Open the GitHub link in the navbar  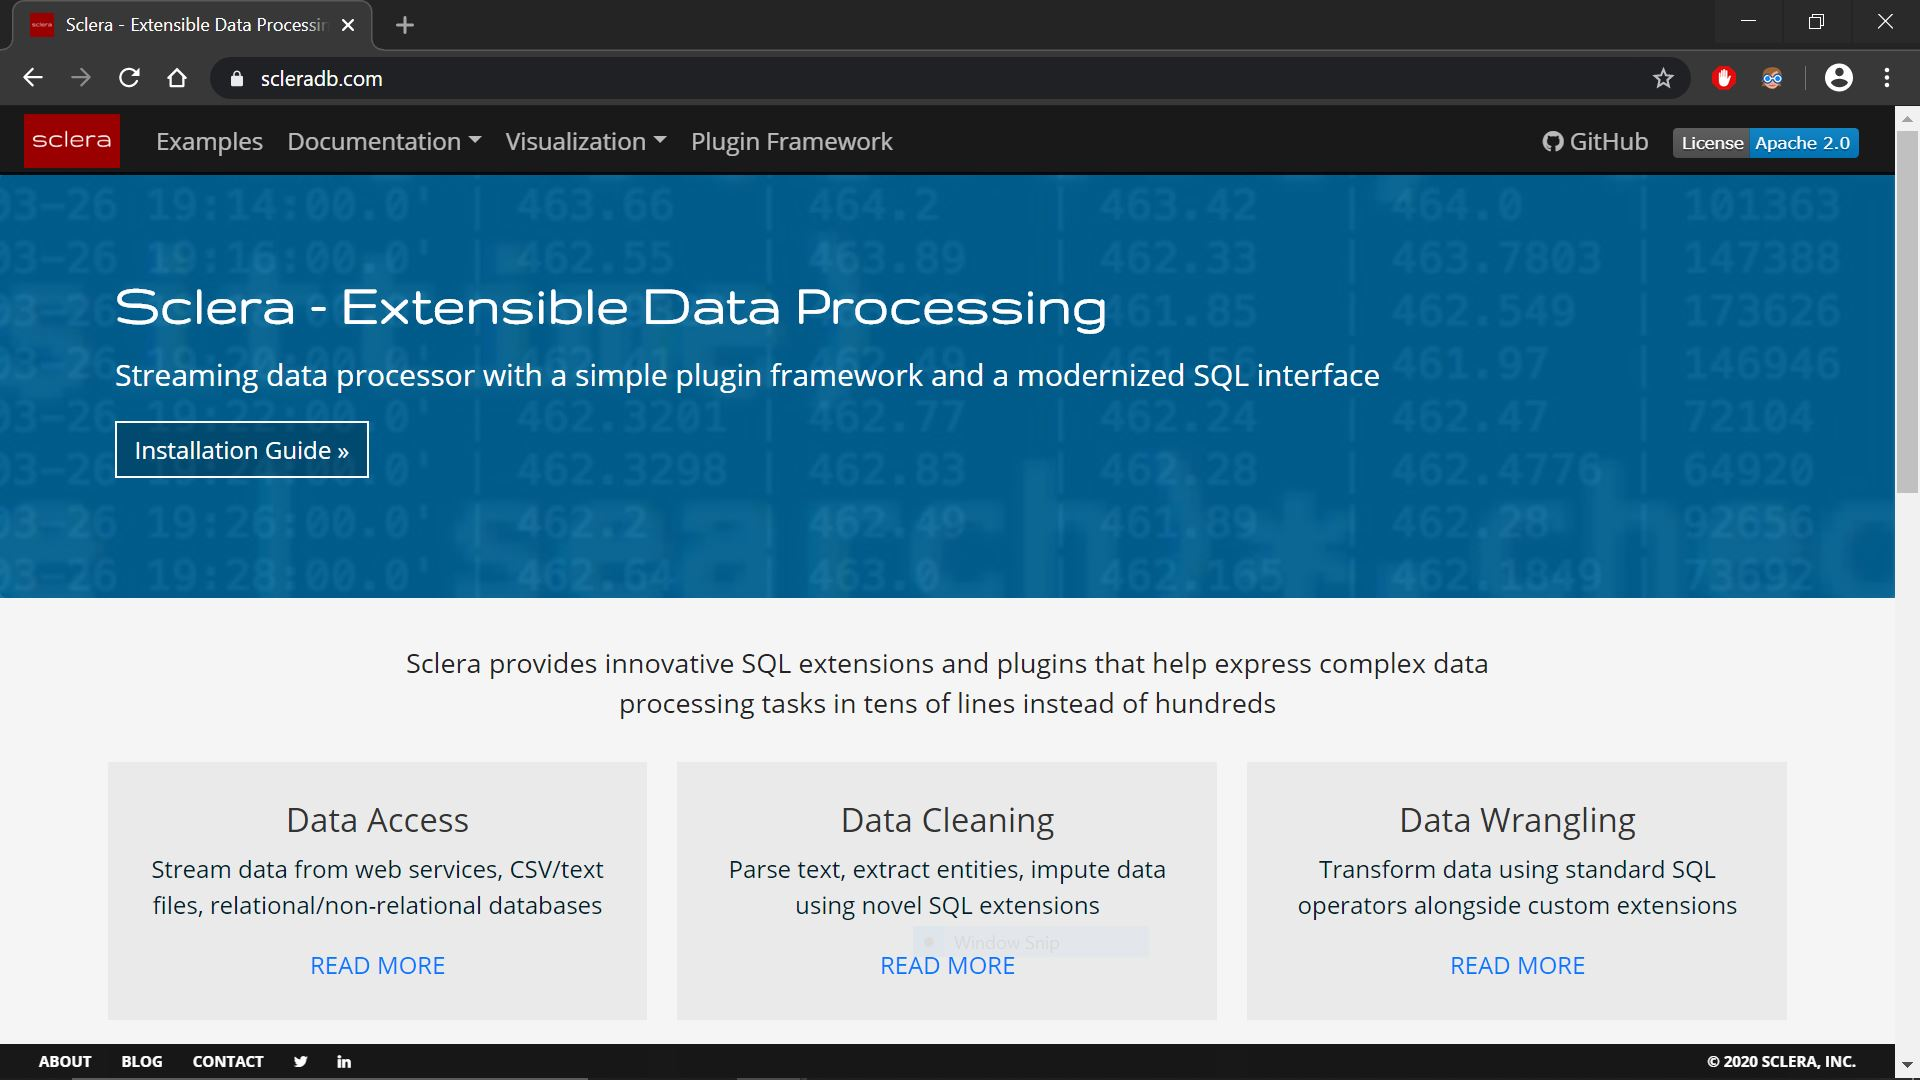[1595, 142]
